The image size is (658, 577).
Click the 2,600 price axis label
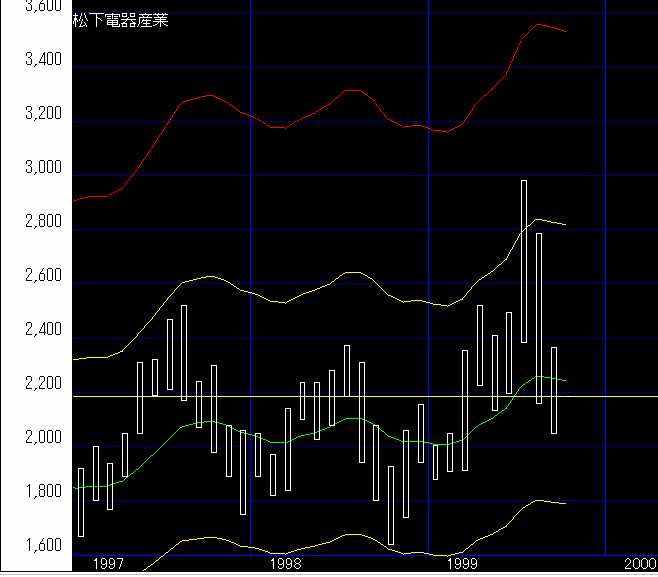[x=41, y=277]
